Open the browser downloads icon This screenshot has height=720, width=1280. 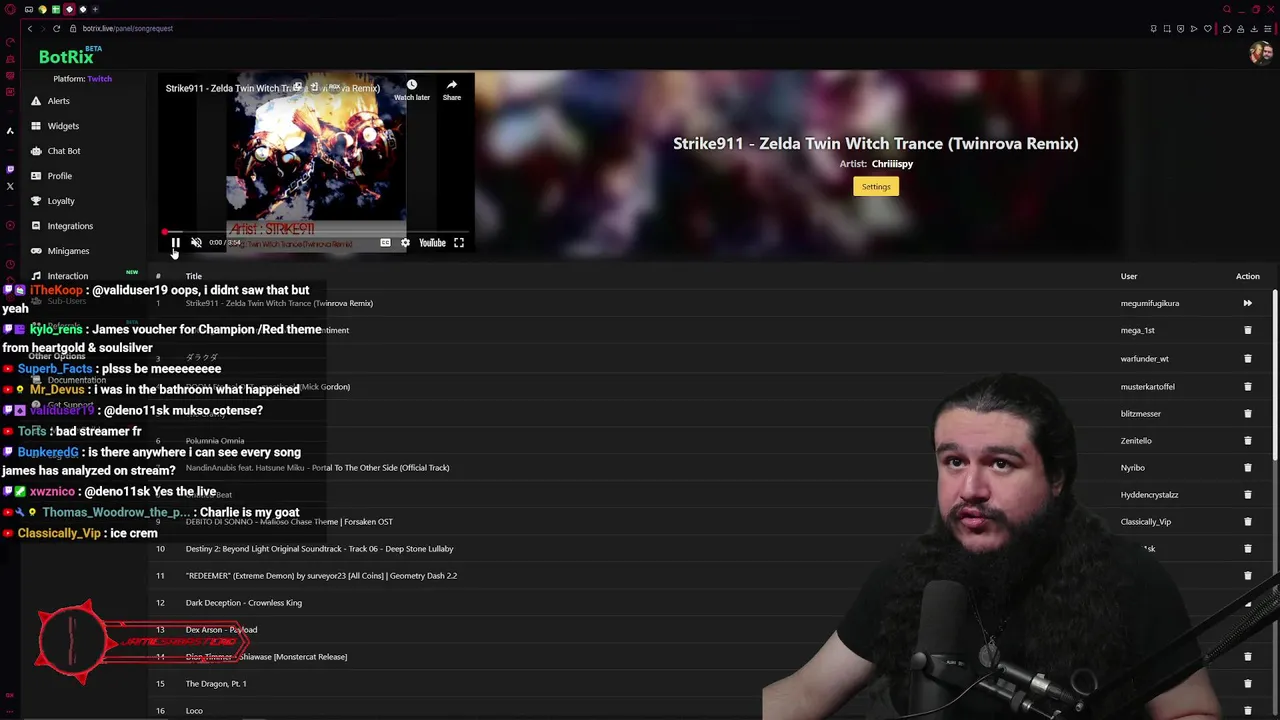click(x=1253, y=28)
